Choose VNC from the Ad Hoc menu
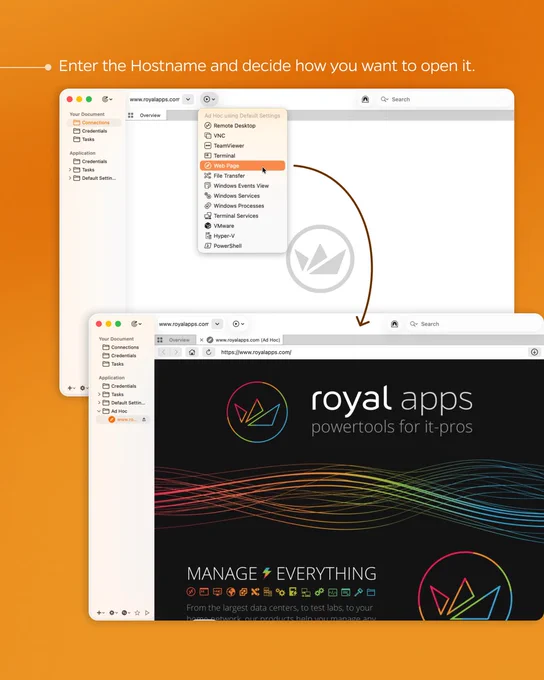This screenshot has height=680, width=544. pyautogui.click(x=242, y=136)
